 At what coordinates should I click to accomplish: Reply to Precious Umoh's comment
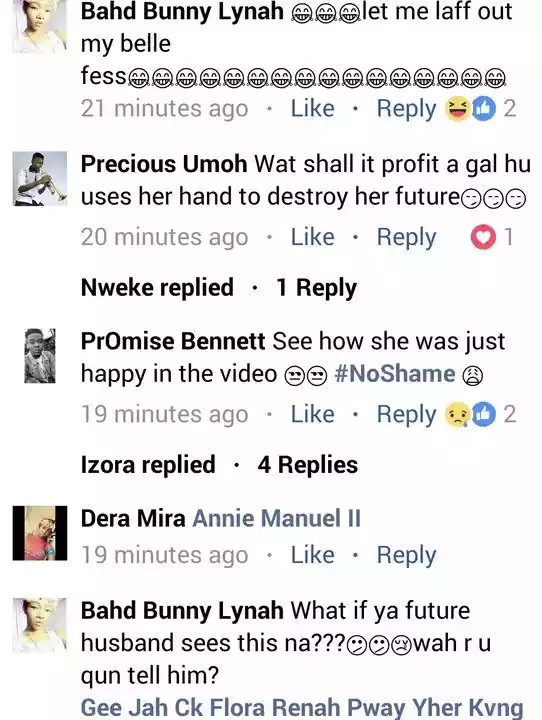406,237
